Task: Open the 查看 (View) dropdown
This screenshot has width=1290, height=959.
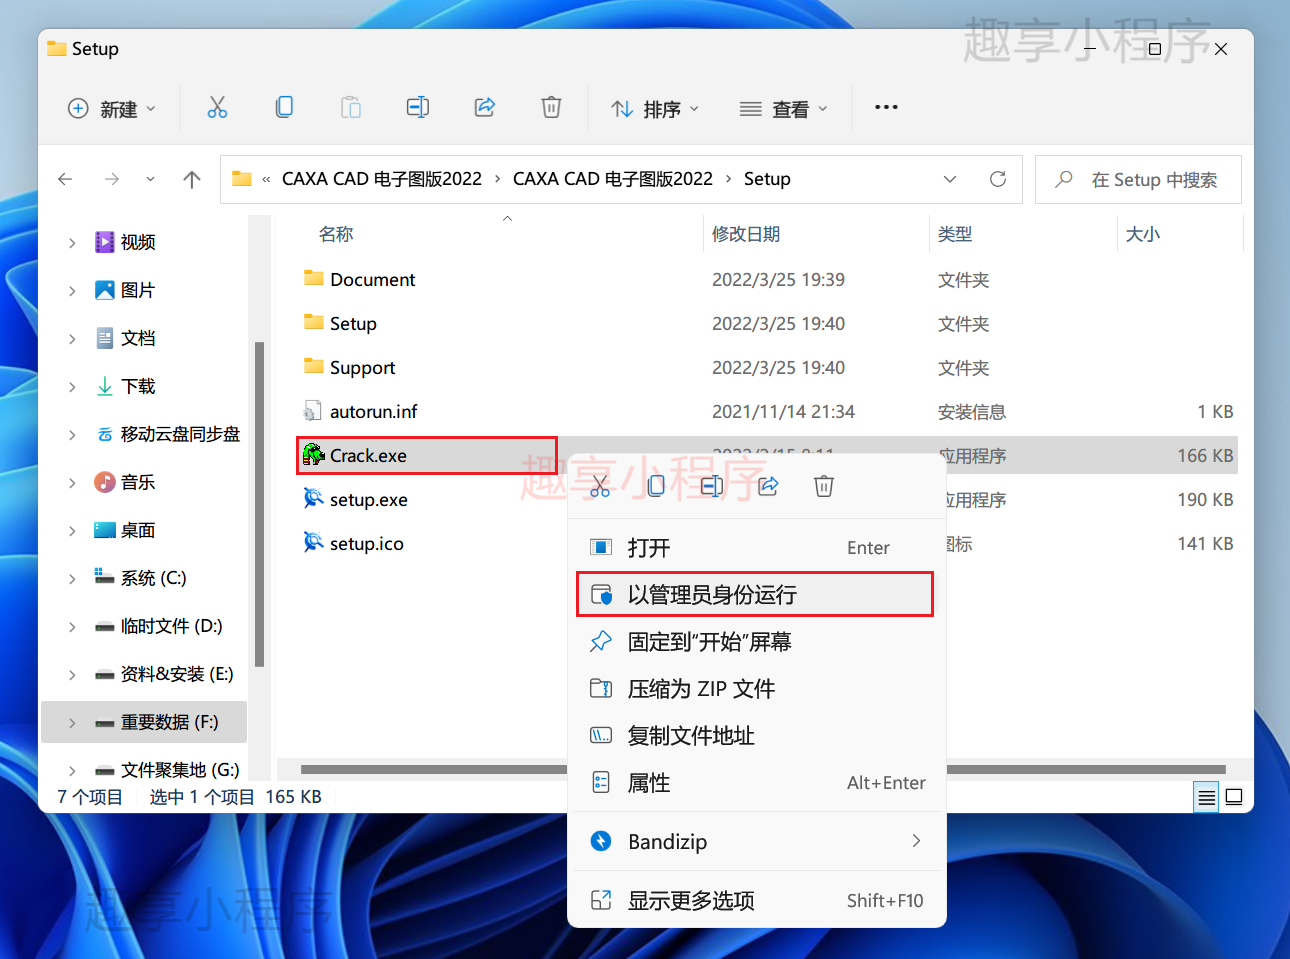Action: [x=784, y=108]
